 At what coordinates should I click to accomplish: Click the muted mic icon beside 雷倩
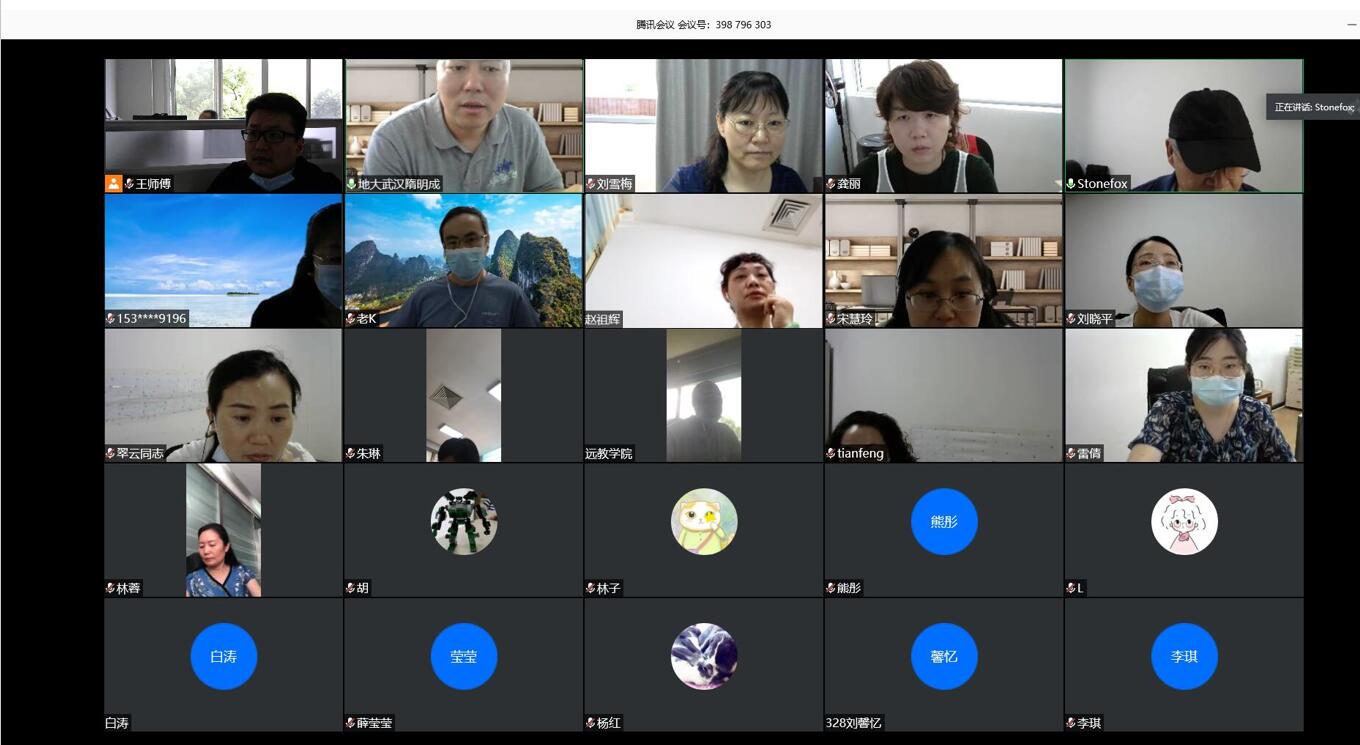pyautogui.click(x=1071, y=454)
